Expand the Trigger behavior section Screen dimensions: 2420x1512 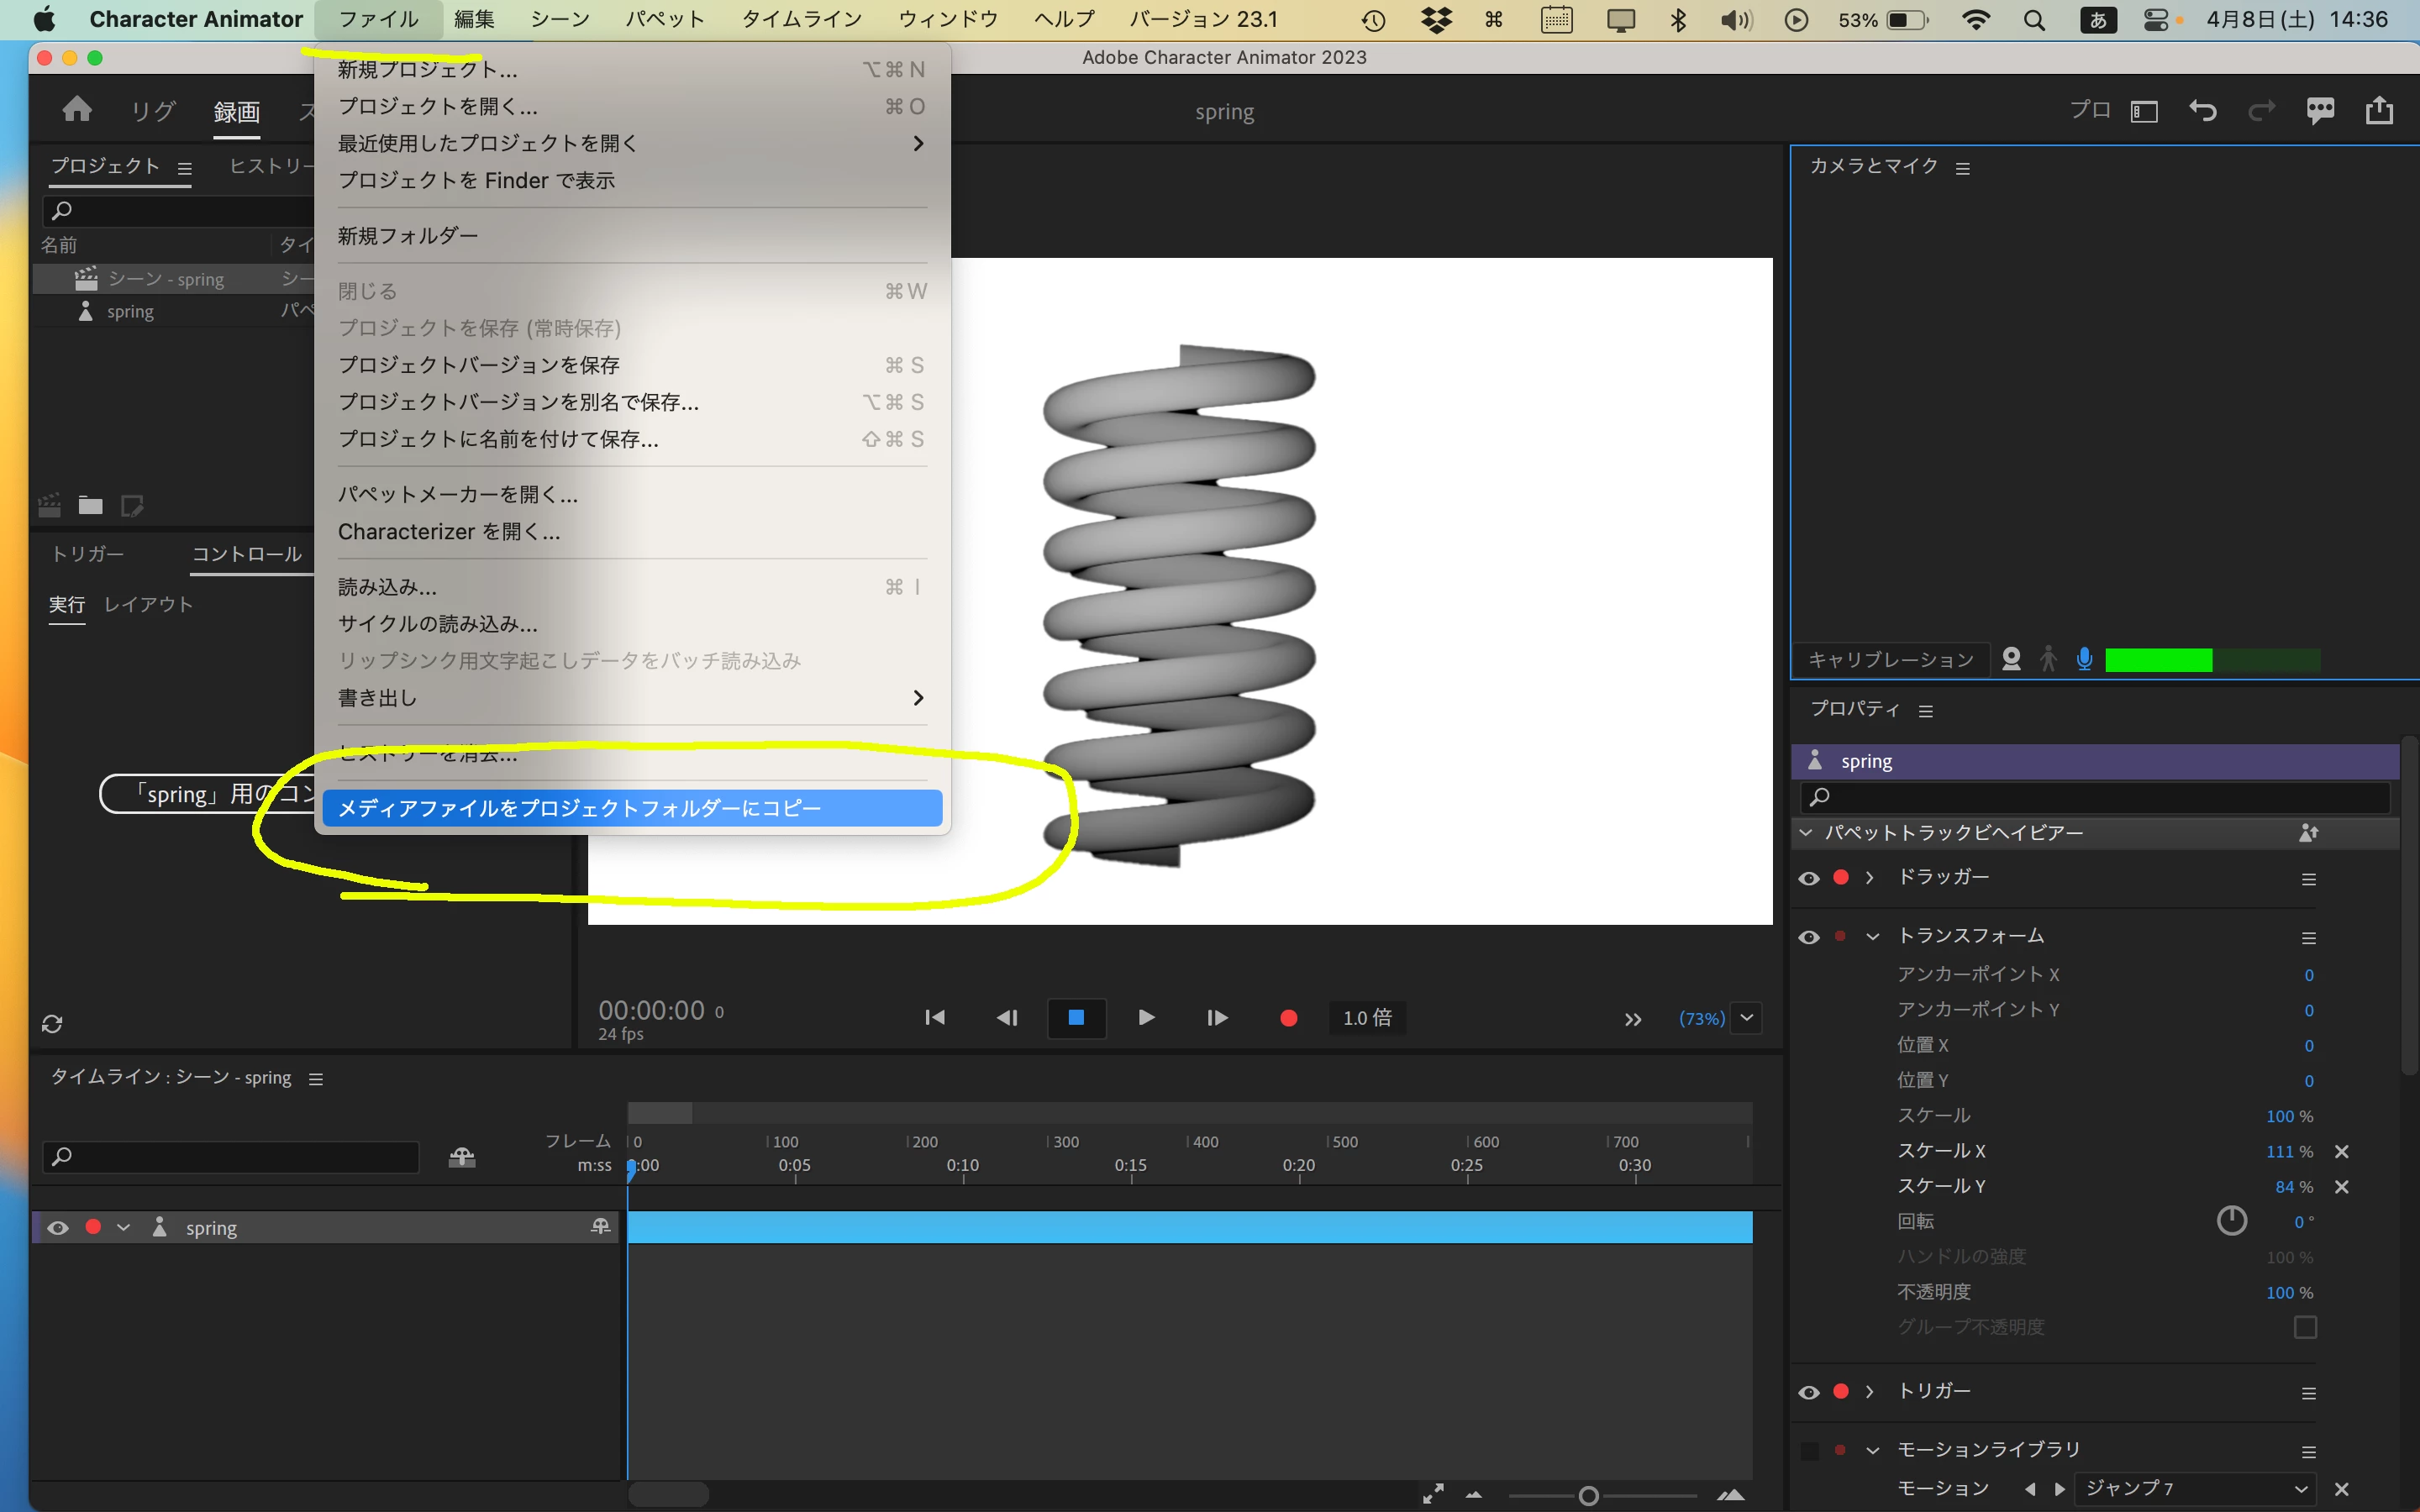pos(1870,1391)
